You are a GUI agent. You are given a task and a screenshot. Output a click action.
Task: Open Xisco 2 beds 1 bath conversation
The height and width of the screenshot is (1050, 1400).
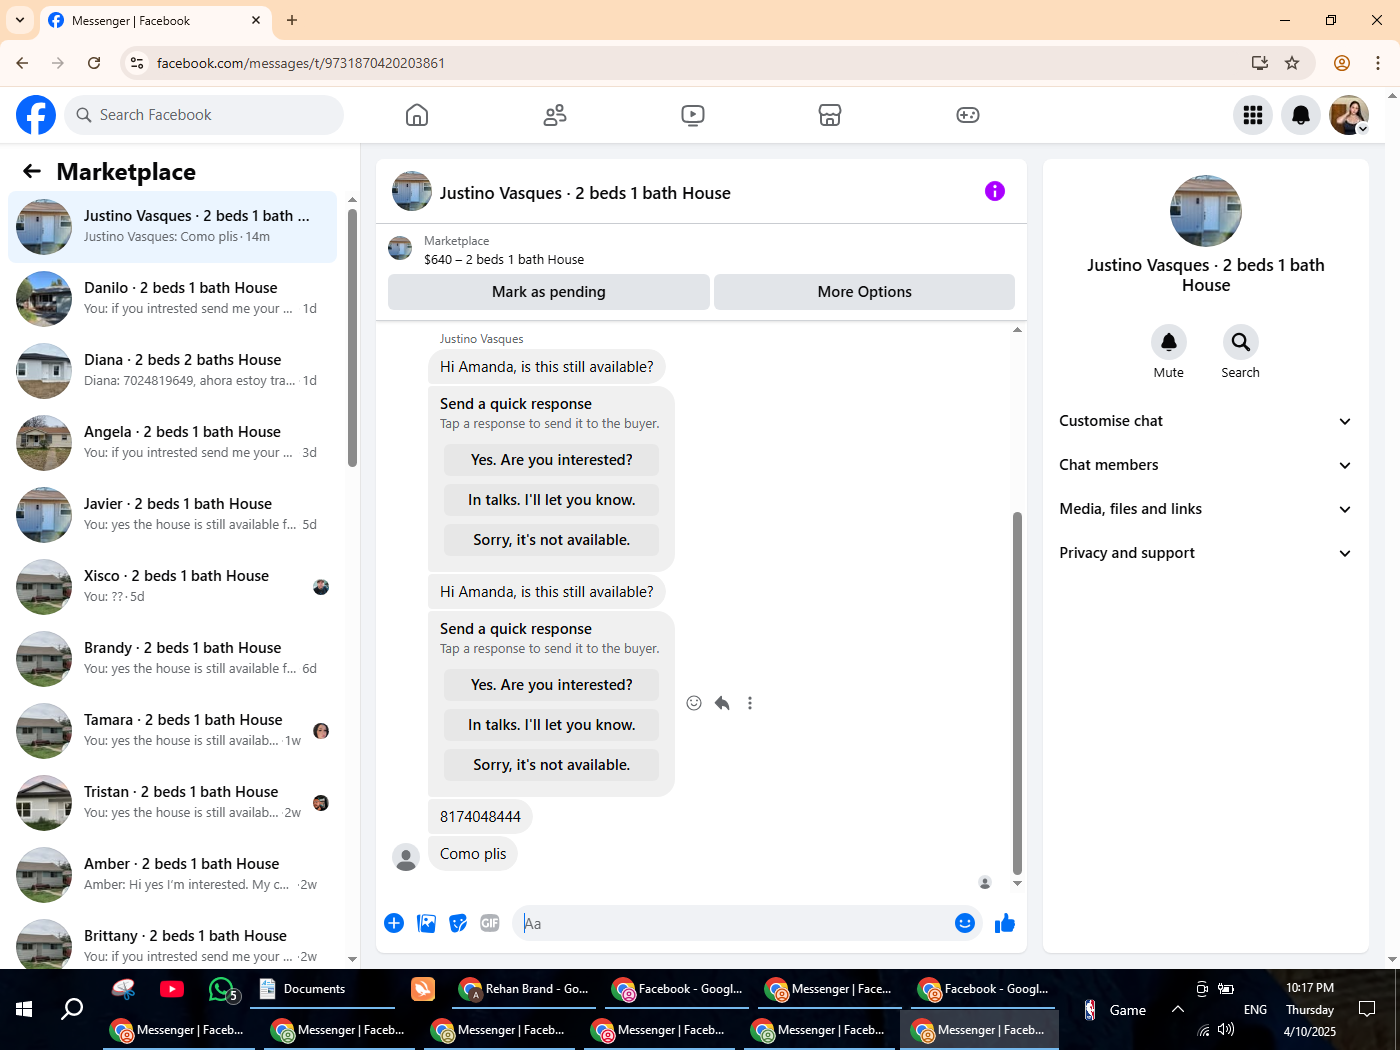pyautogui.click(x=173, y=587)
